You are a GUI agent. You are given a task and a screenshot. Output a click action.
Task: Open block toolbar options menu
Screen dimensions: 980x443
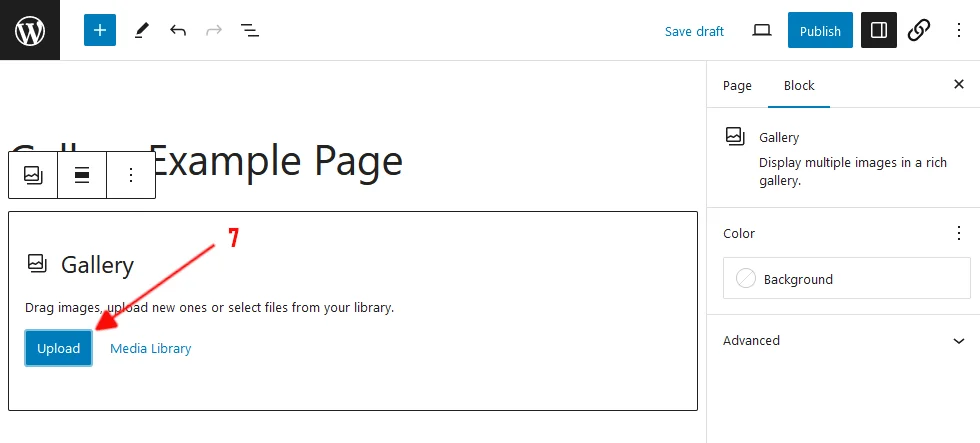(130, 175)
